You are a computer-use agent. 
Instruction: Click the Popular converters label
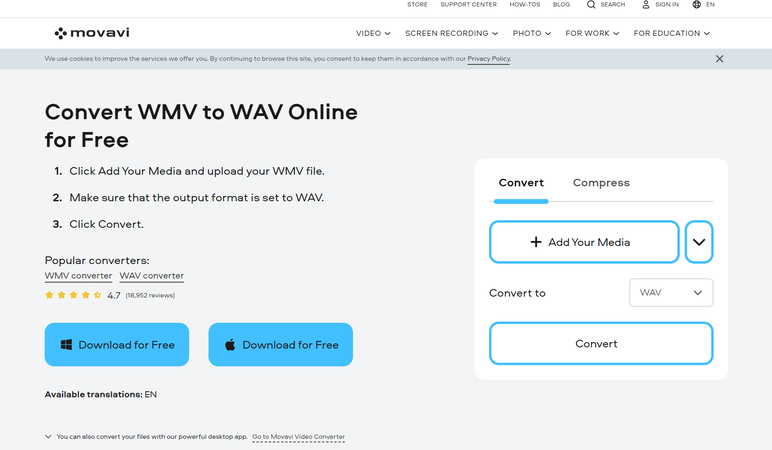click(97, 260)
